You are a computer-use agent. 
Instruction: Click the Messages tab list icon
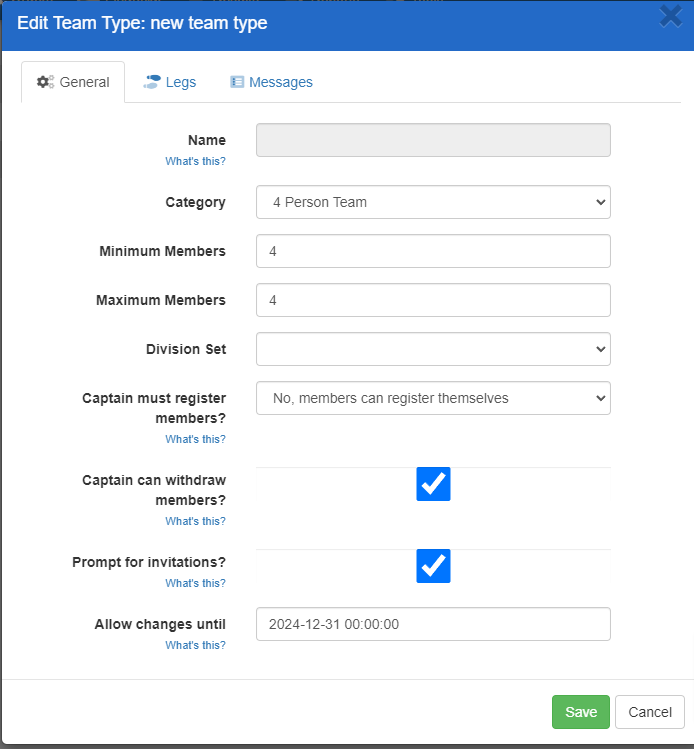[x=237, y=82]
